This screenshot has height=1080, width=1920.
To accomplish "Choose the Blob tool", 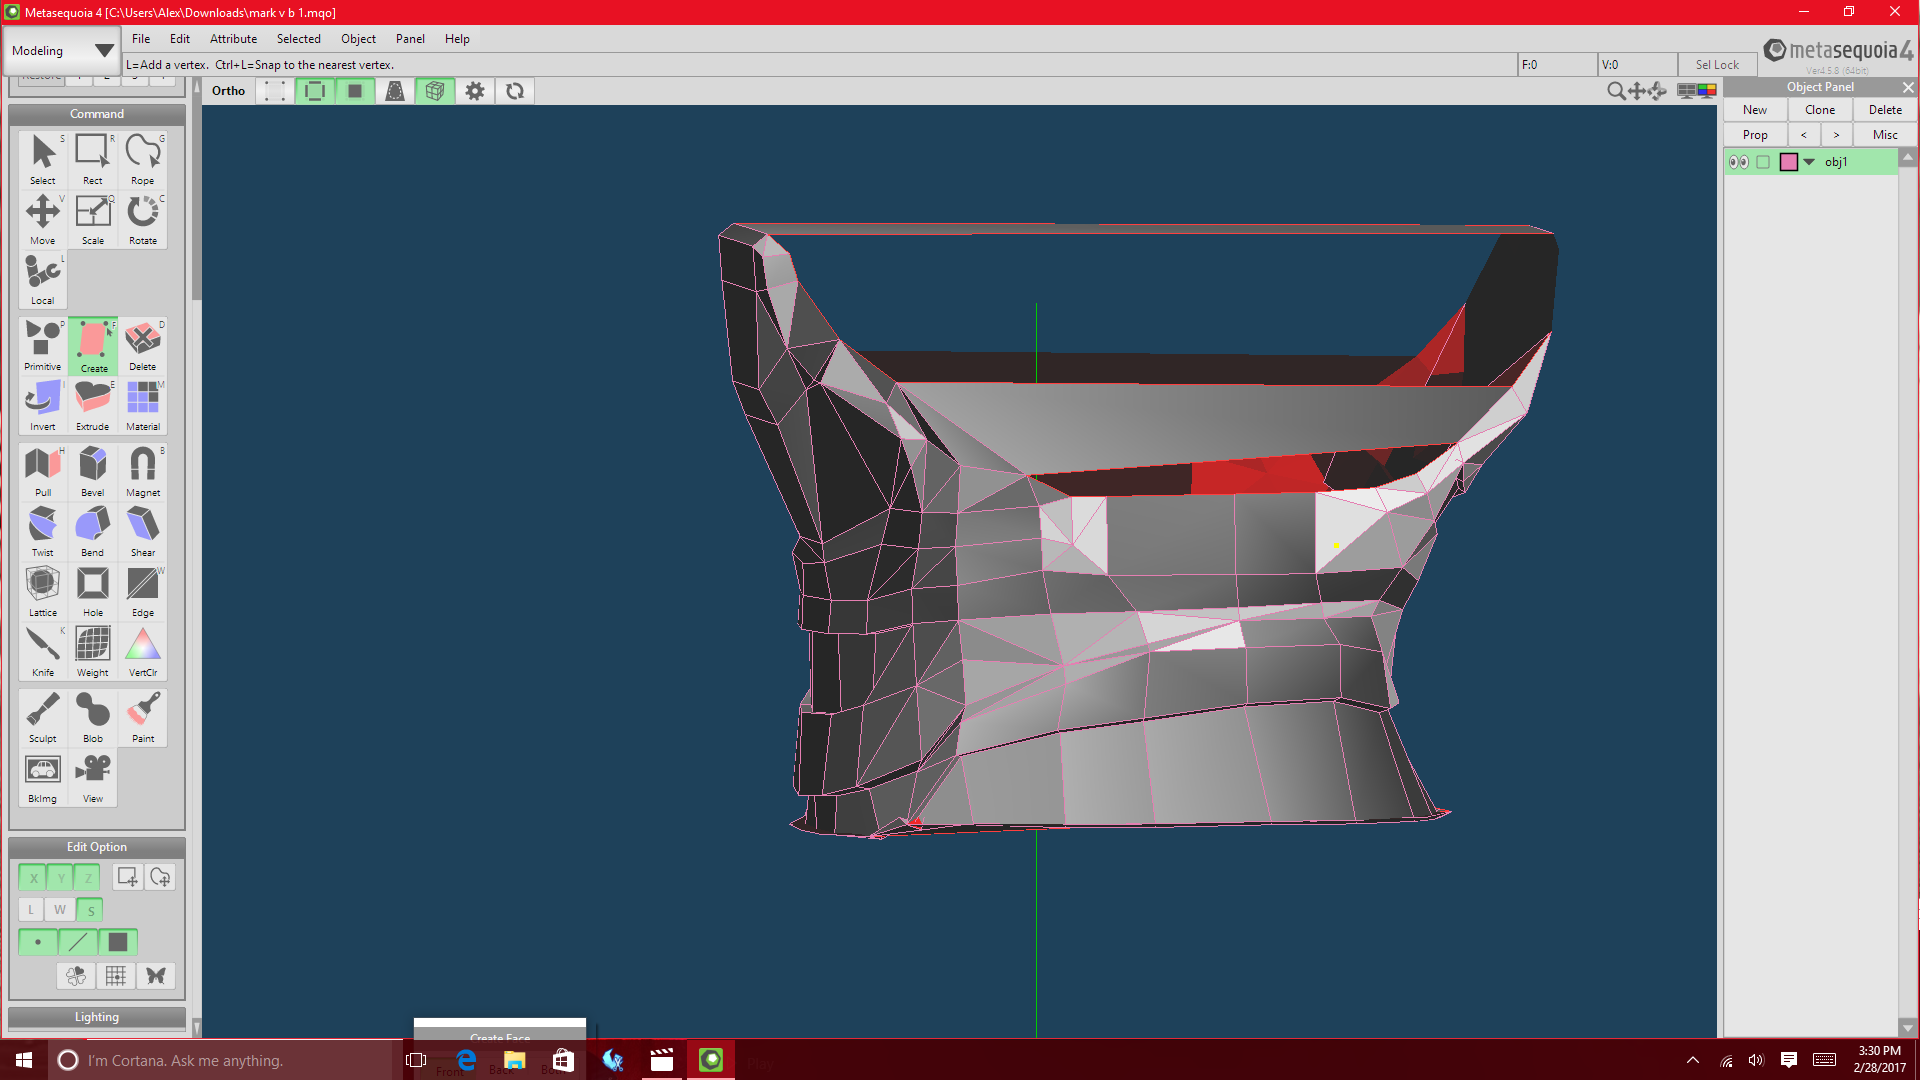I will pyautogui.click(x=93, y=717).
